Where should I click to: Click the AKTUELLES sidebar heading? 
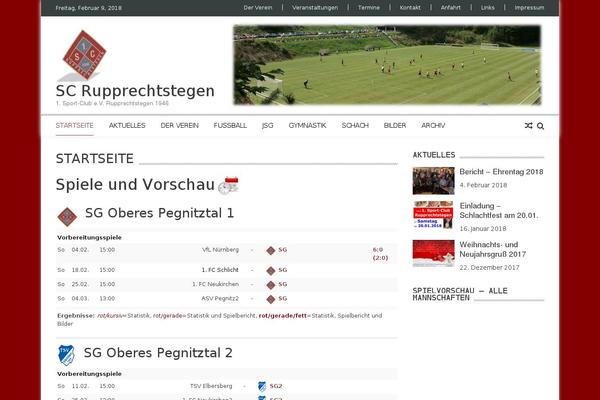tap(434, 155)
